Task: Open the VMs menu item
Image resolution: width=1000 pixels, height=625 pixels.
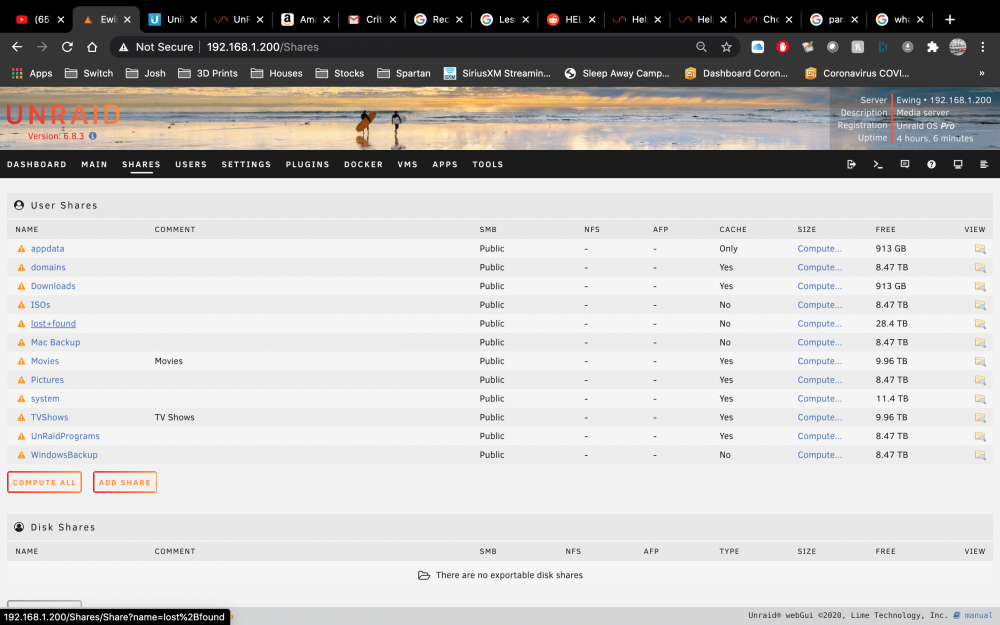Action: pos(408,165)
